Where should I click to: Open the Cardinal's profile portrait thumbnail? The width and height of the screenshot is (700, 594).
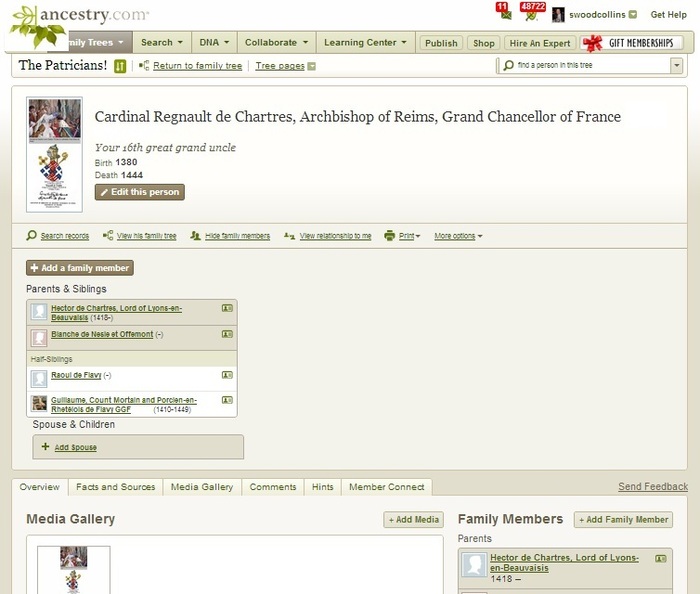pyautogui.click(x=55, y=154)
